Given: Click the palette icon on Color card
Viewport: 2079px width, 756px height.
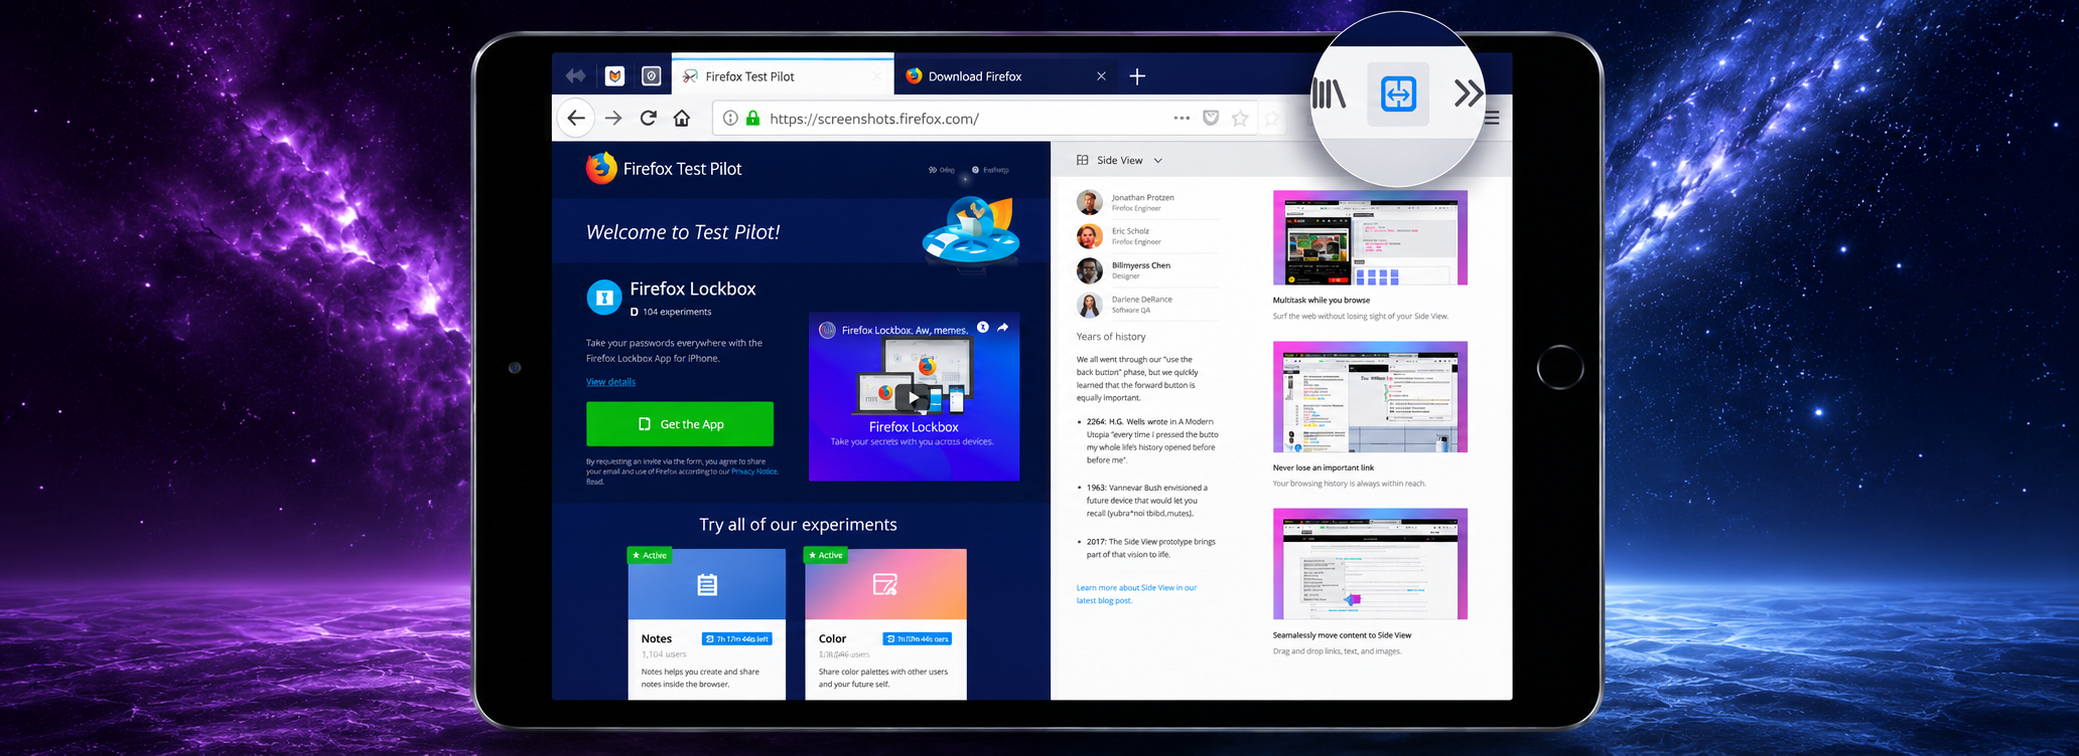Looking at the screenshot, I should tap(885, 584).
